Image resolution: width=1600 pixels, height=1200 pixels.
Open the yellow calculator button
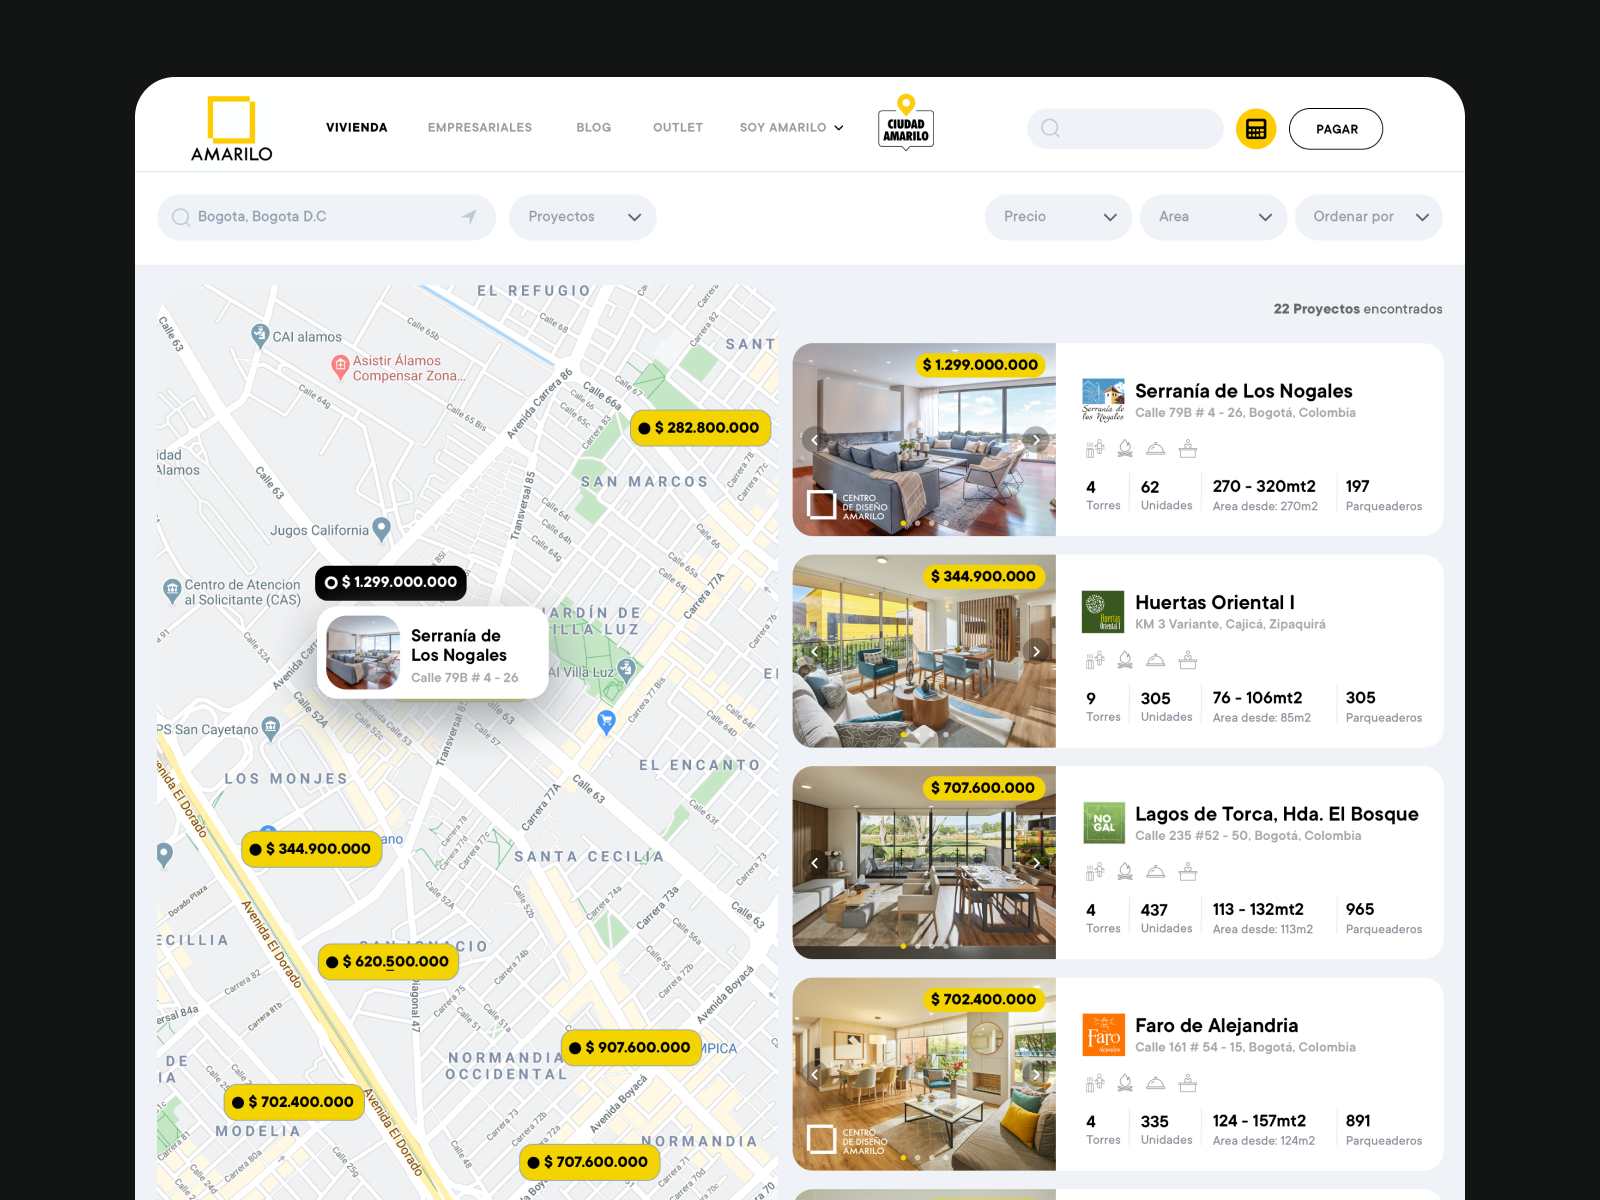1256,129
